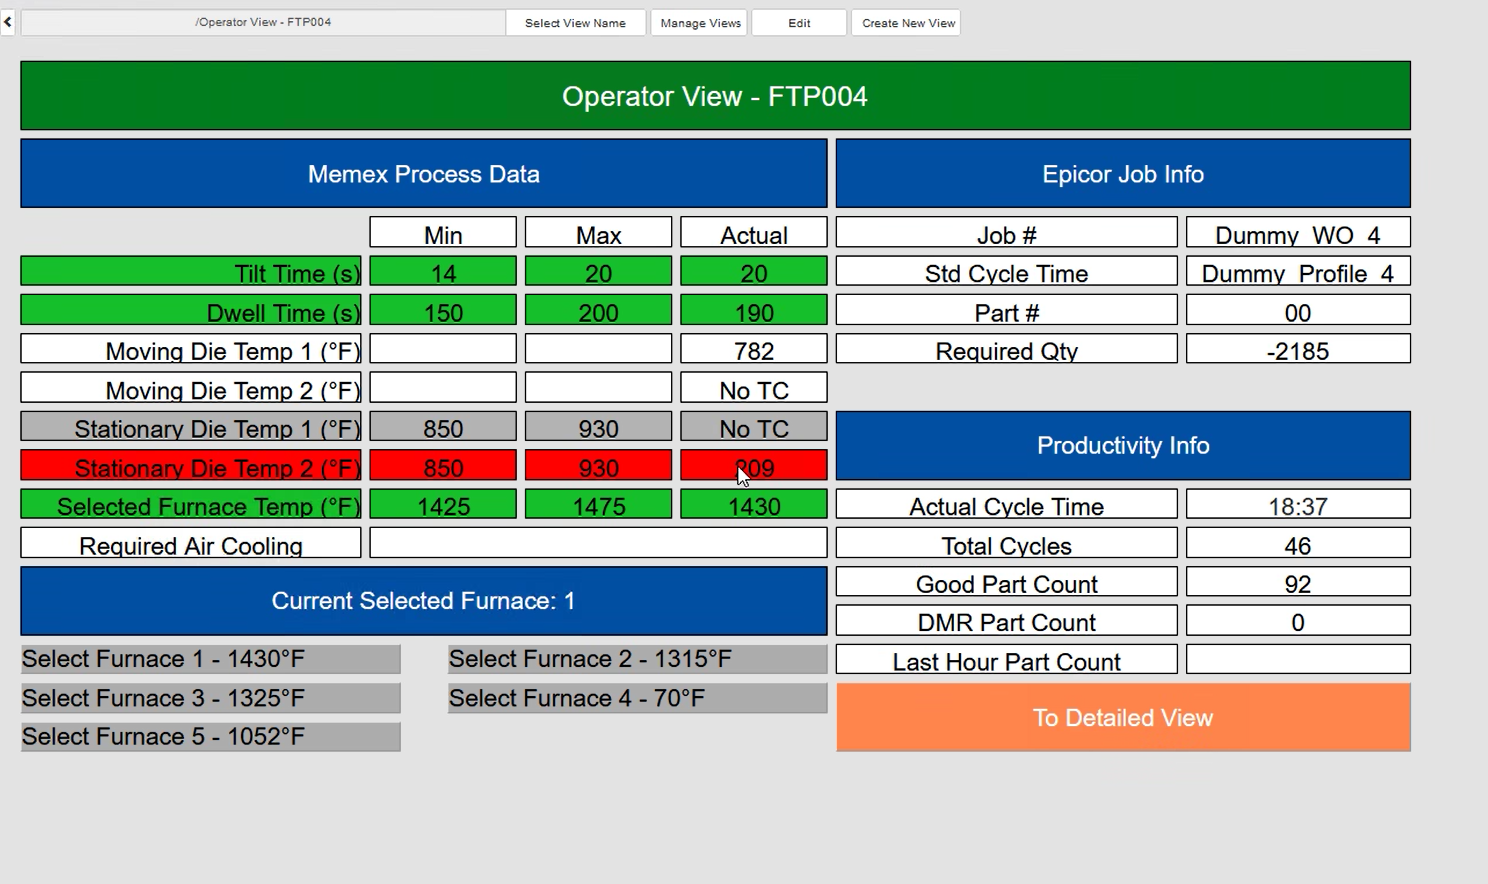Select Furnace 4 at 70°F
Screen dimensions: 1488x884
pyautogui.click(x=637, y=697)
